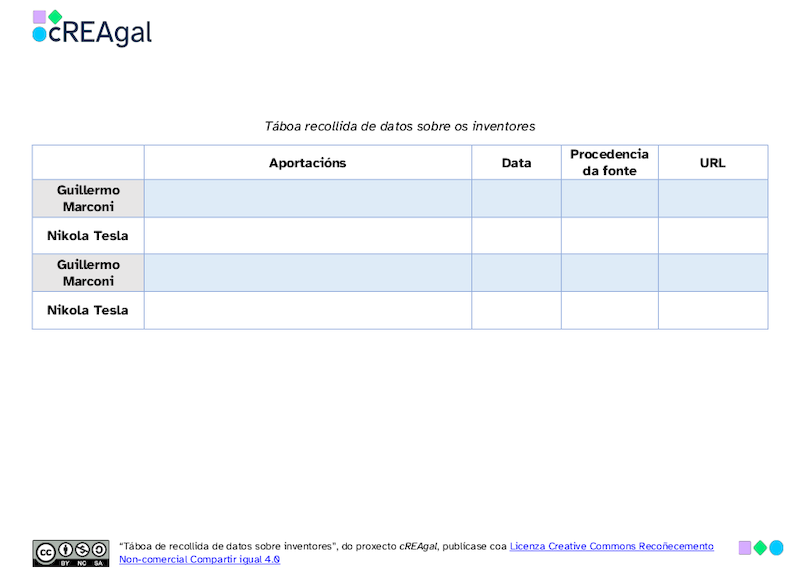800x582 pixels.
Task: Click the purple square in the cREAgal logo
Action: (x=40, y=16)
